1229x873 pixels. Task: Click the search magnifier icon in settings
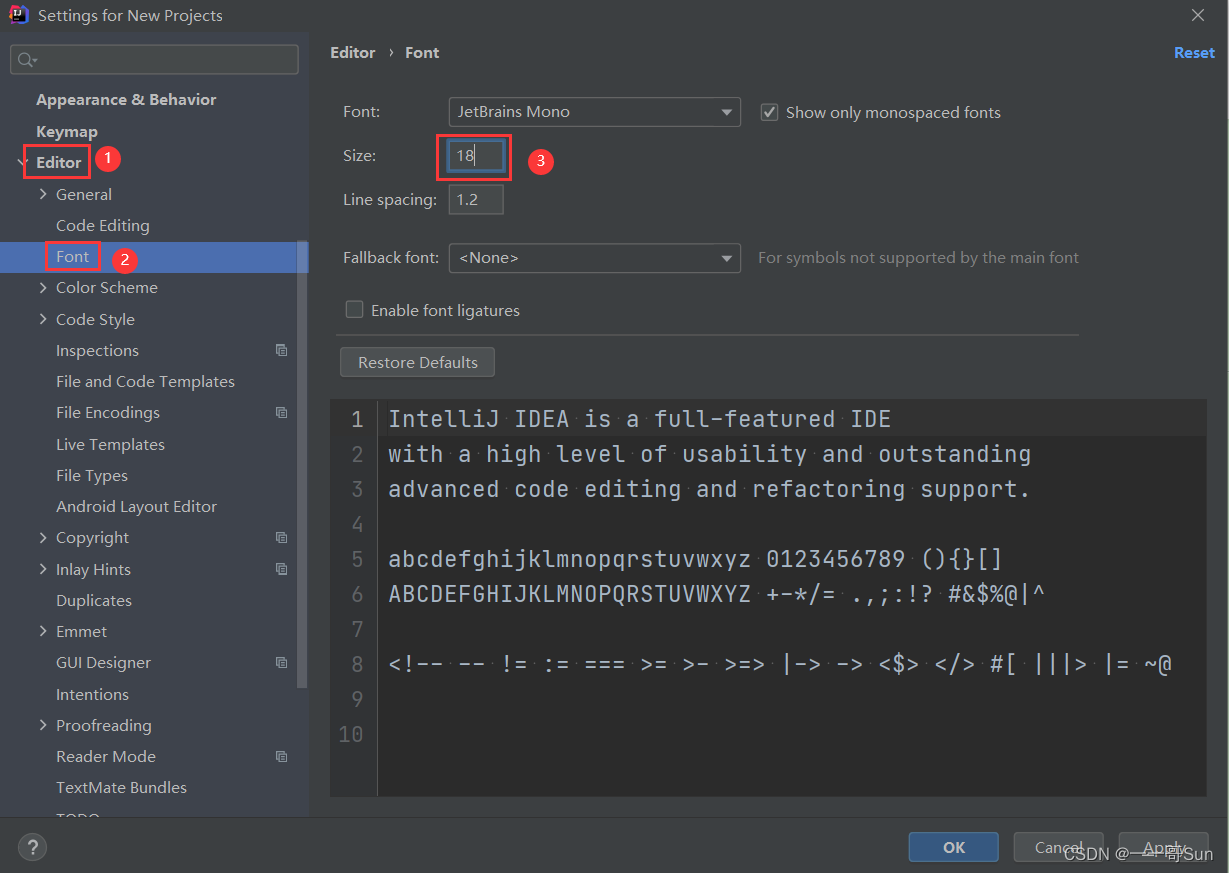point(27,60)
